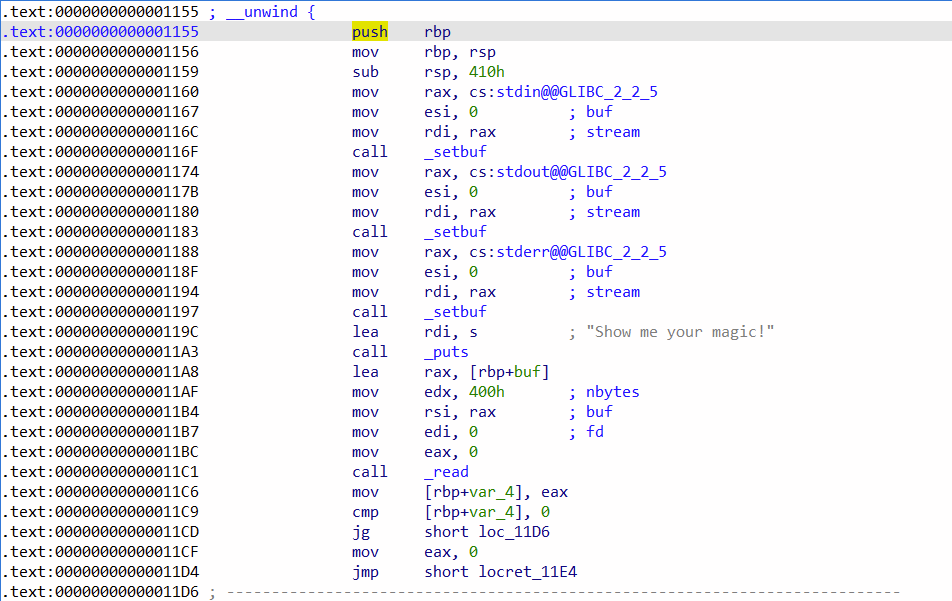952x601 pixels.
Task: Click the _puts function name
Action: coord(449,351)
